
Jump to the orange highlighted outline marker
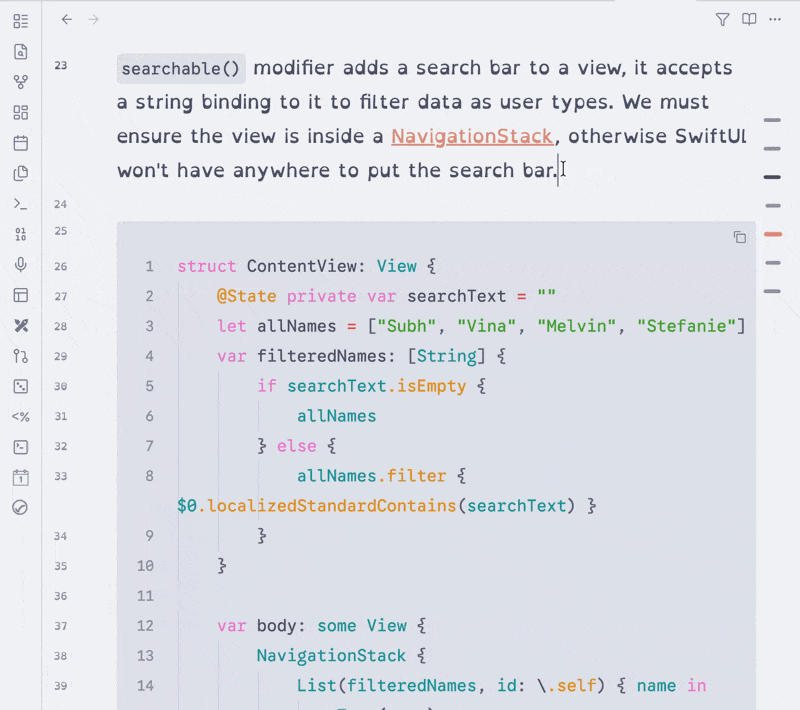(x=772, y=235)
